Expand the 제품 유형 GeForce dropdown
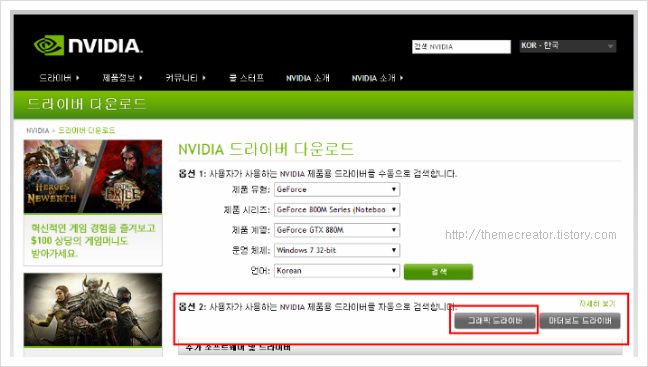The width and height of the screenshot is (648, 367). [x=337, y=190]
